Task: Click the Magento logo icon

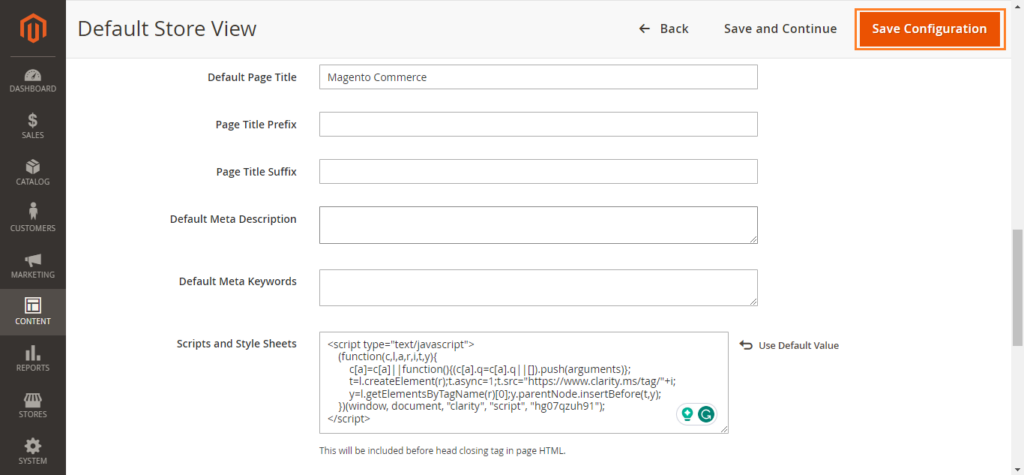Action: [33, 28]
